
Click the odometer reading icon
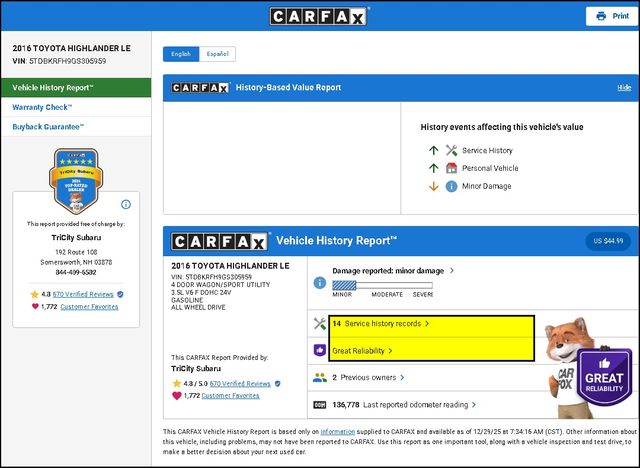click(x=320, y=404)
